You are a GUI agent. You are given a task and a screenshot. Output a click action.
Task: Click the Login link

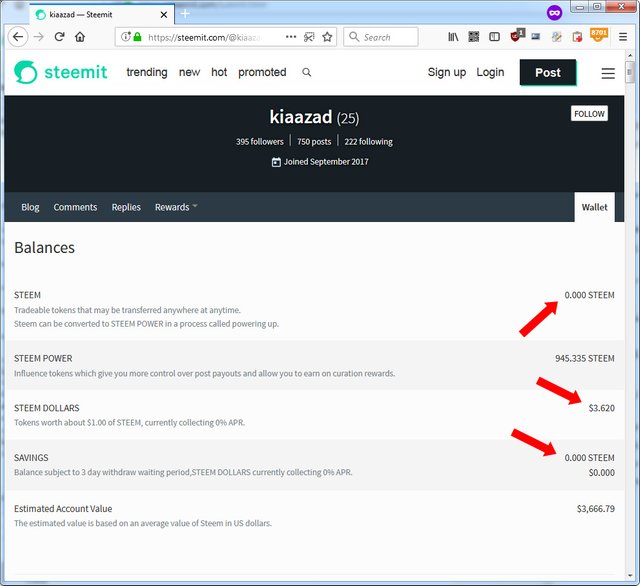(x=490, y=72)
